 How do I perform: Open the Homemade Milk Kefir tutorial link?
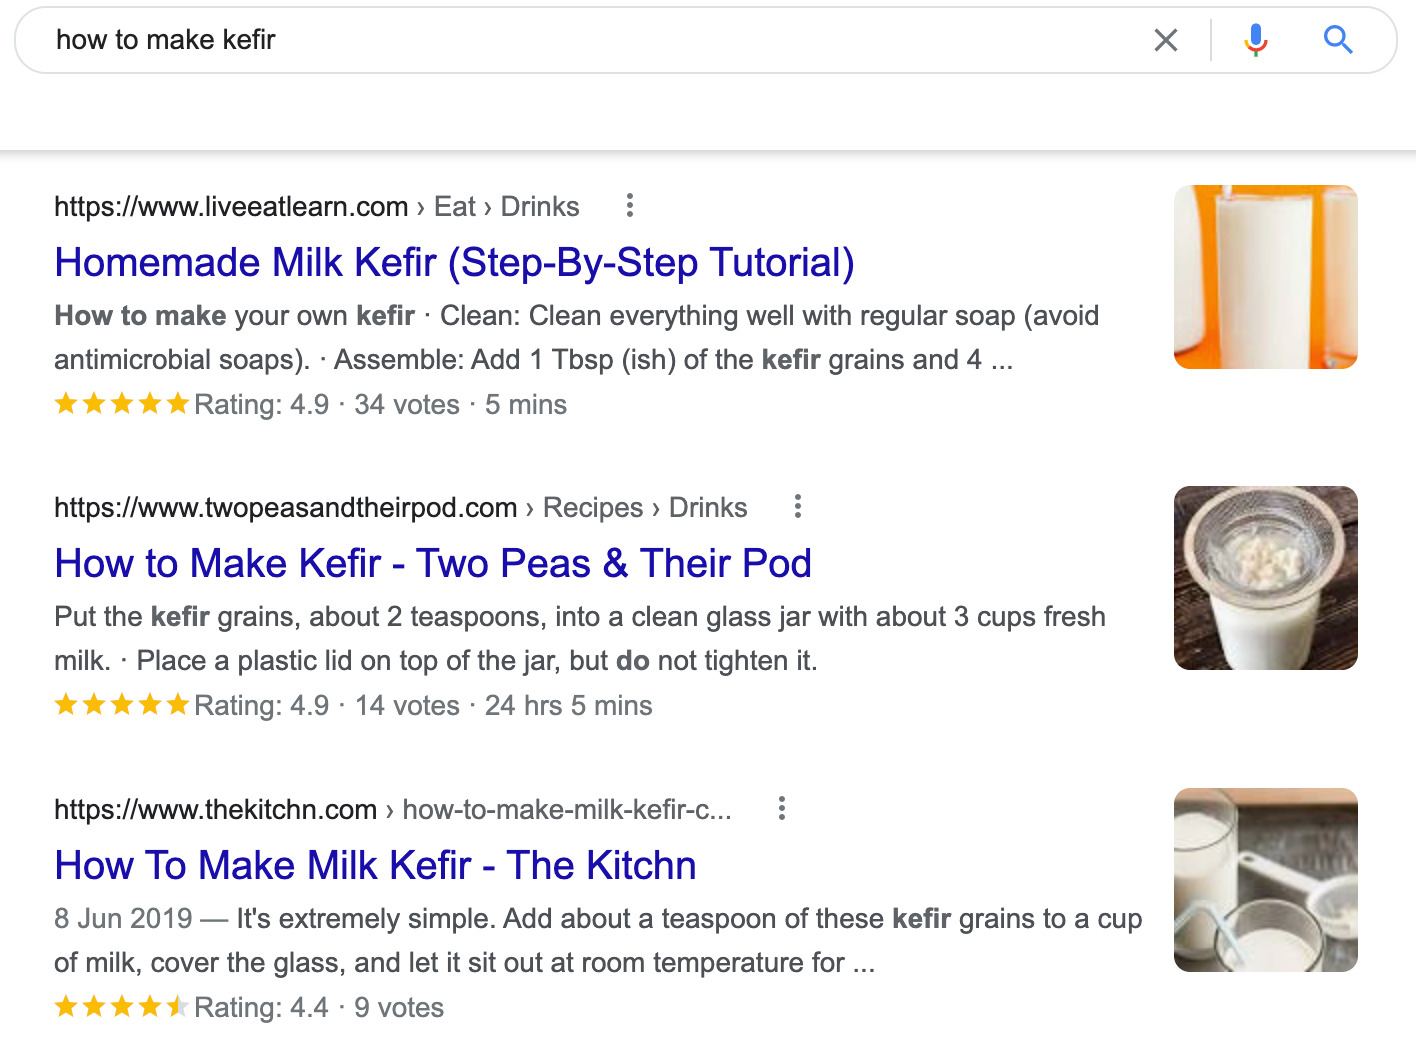coord(455,262)
